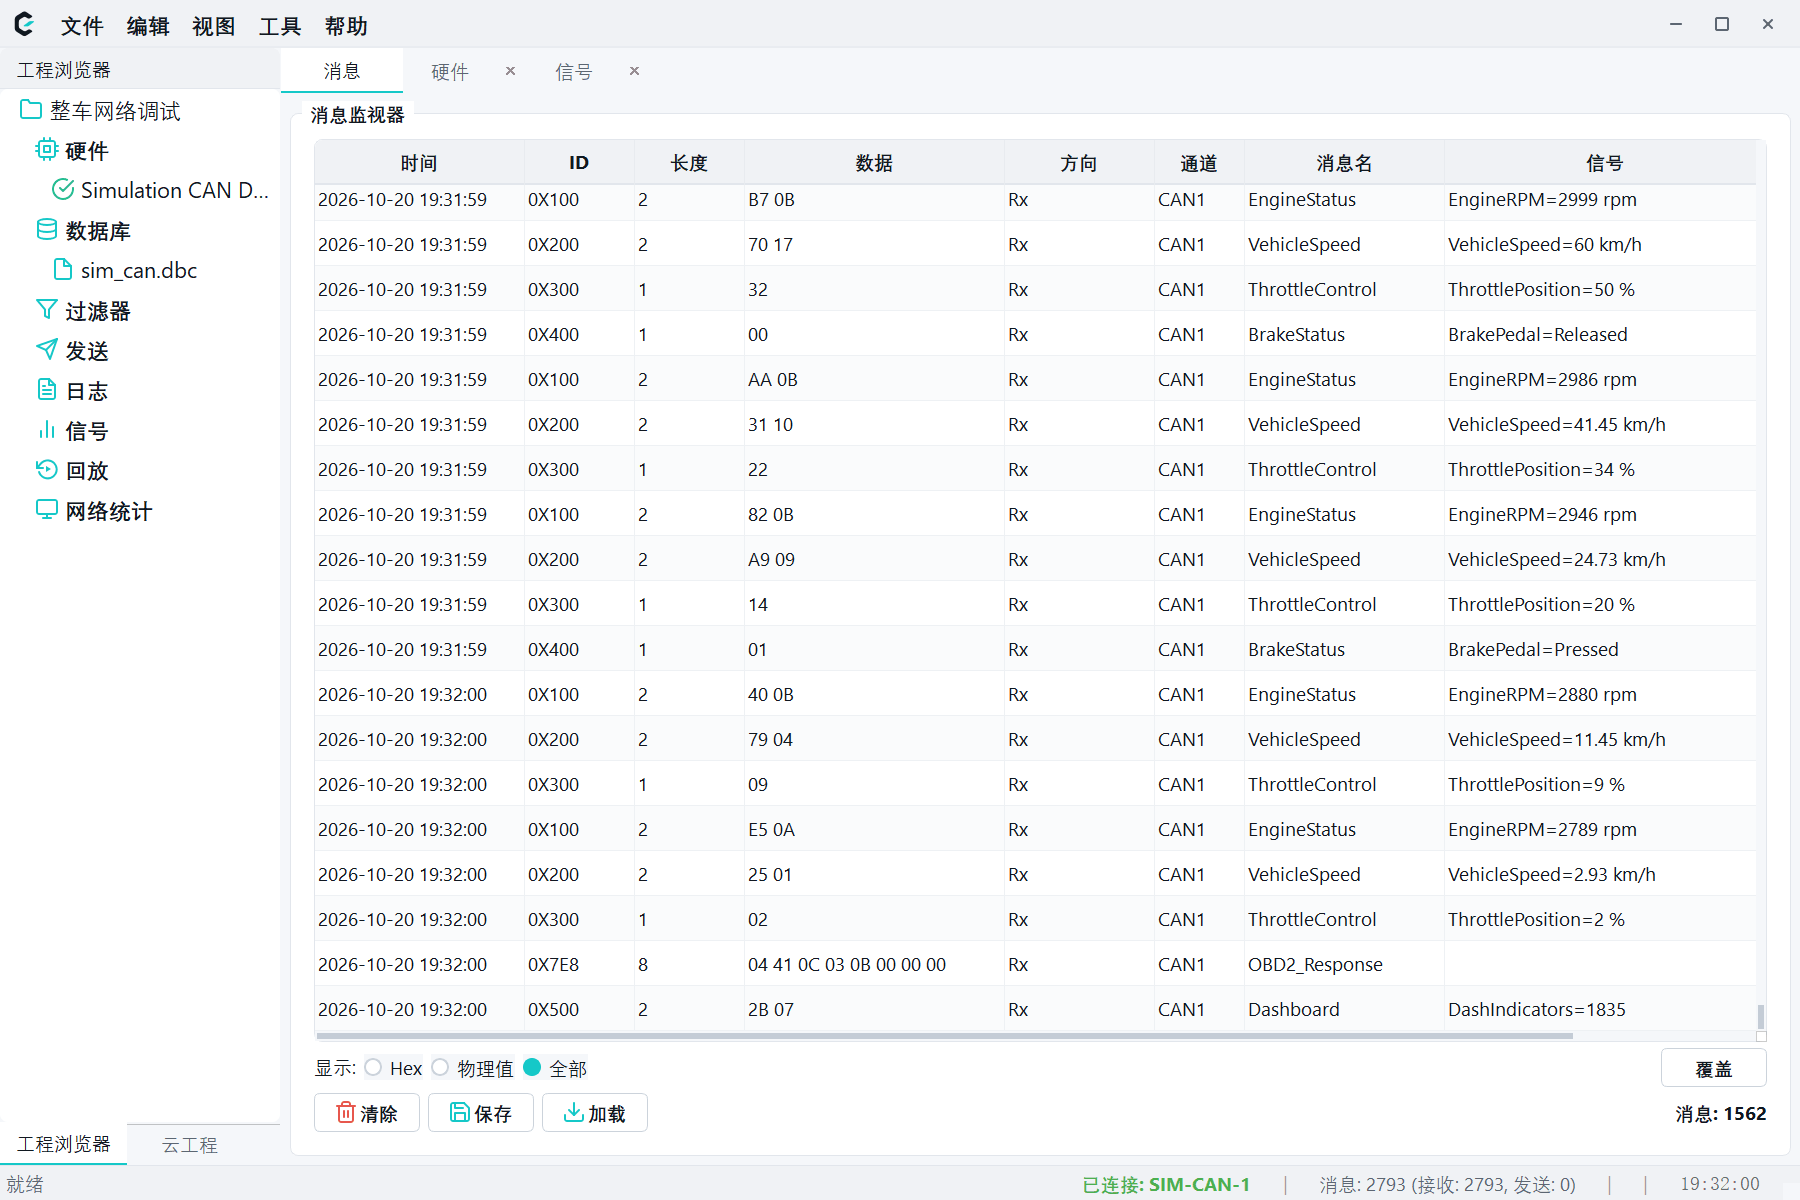The height and width of the screenshot is (1200, 1800).
Task: Sort by the 时间 column header
Action: tap(419, 163)
